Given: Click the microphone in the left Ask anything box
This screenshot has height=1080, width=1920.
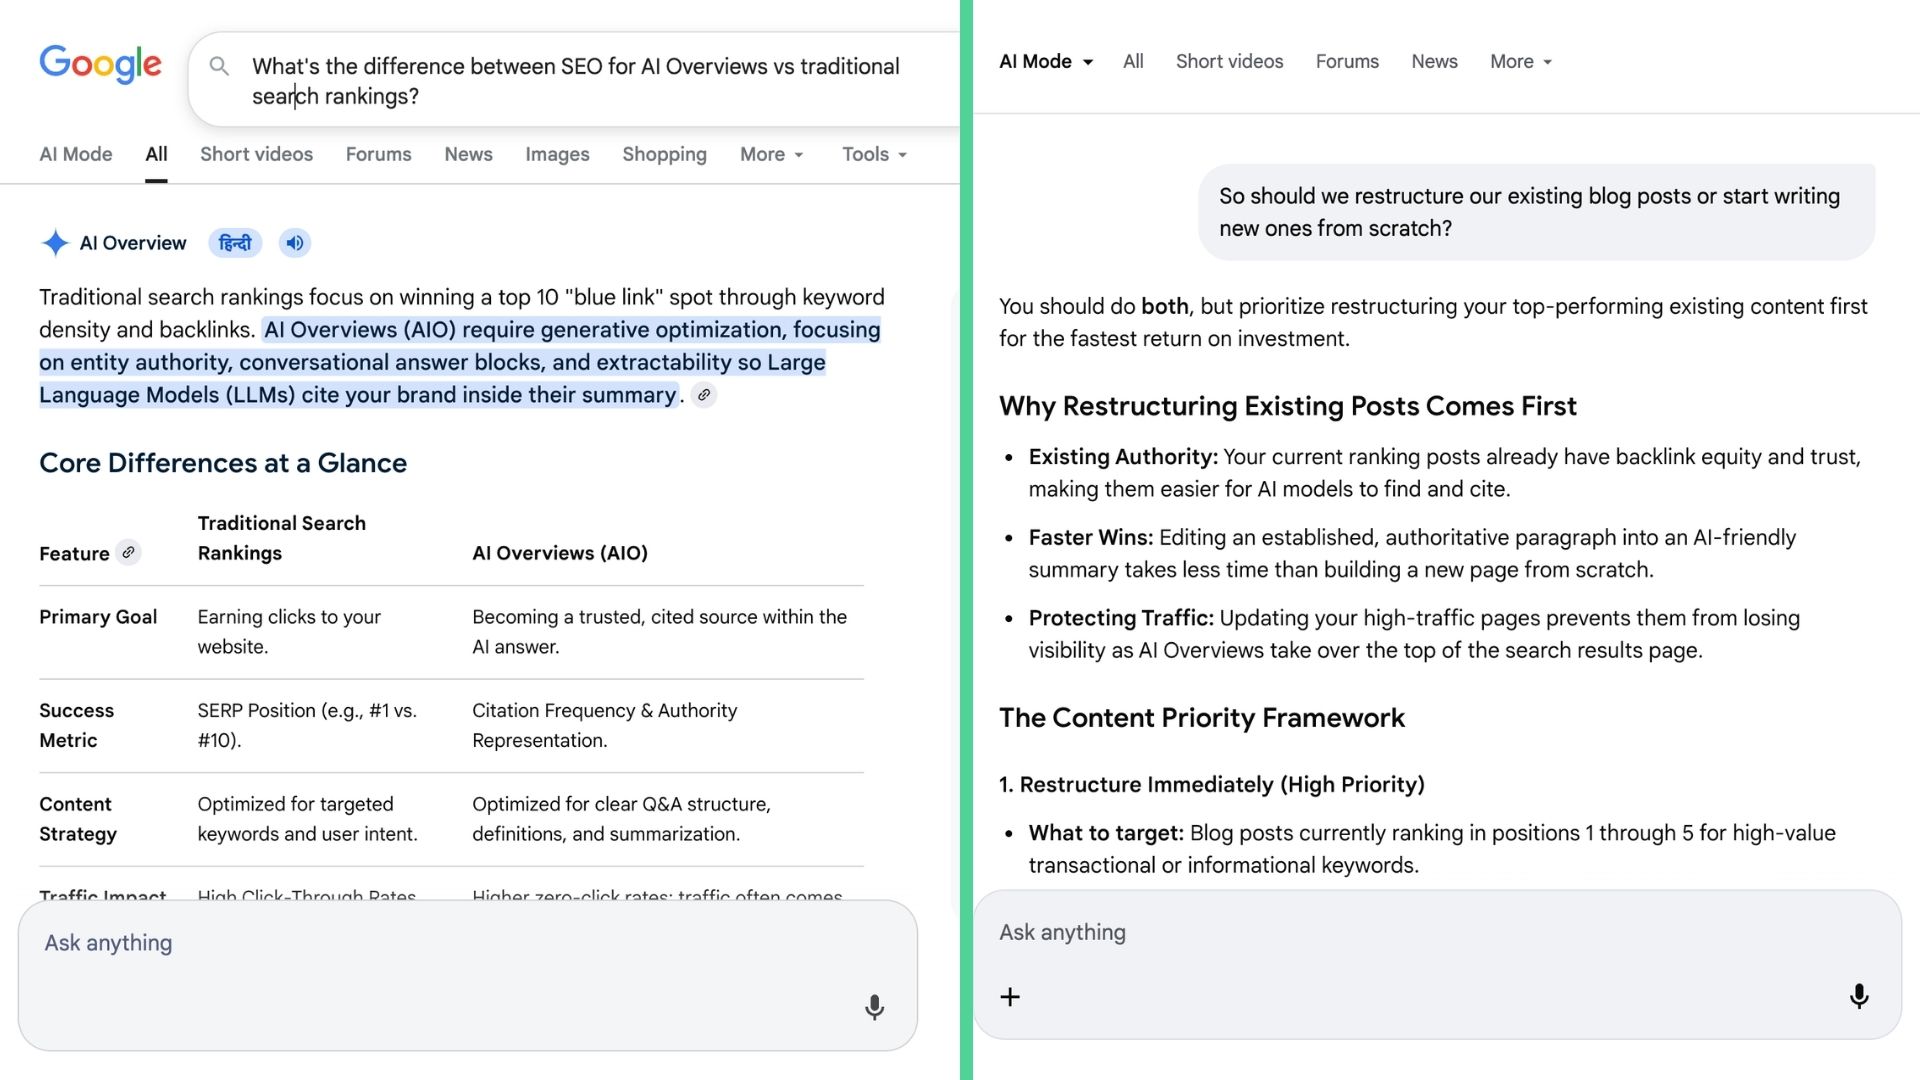Looking at the screenshot, I should (874, 1007).
